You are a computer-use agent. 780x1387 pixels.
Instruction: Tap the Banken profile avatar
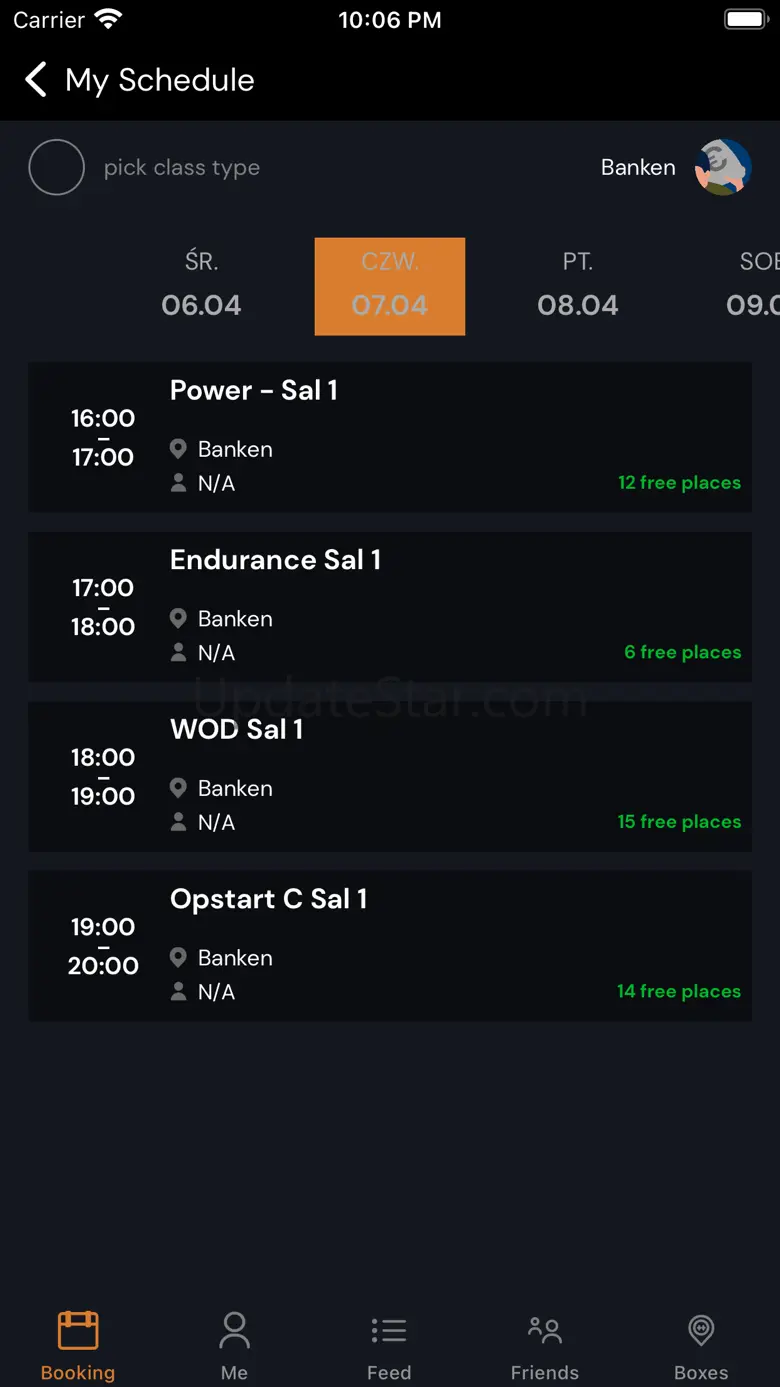tap(723, 167)
